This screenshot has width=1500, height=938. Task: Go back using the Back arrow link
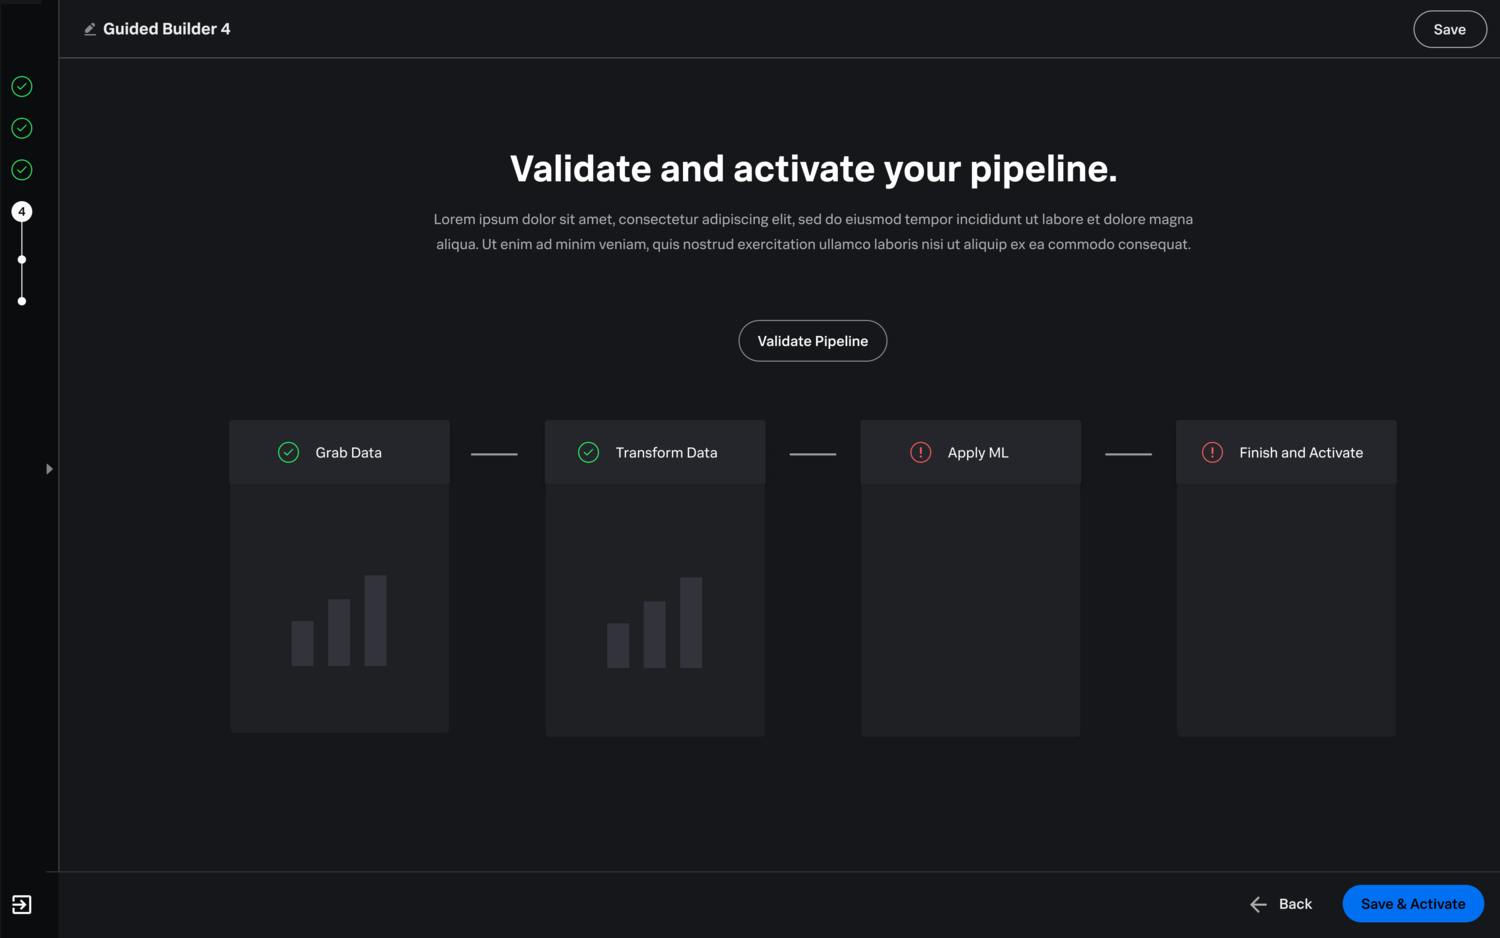pyautogui.click(x=1281, y=904)
